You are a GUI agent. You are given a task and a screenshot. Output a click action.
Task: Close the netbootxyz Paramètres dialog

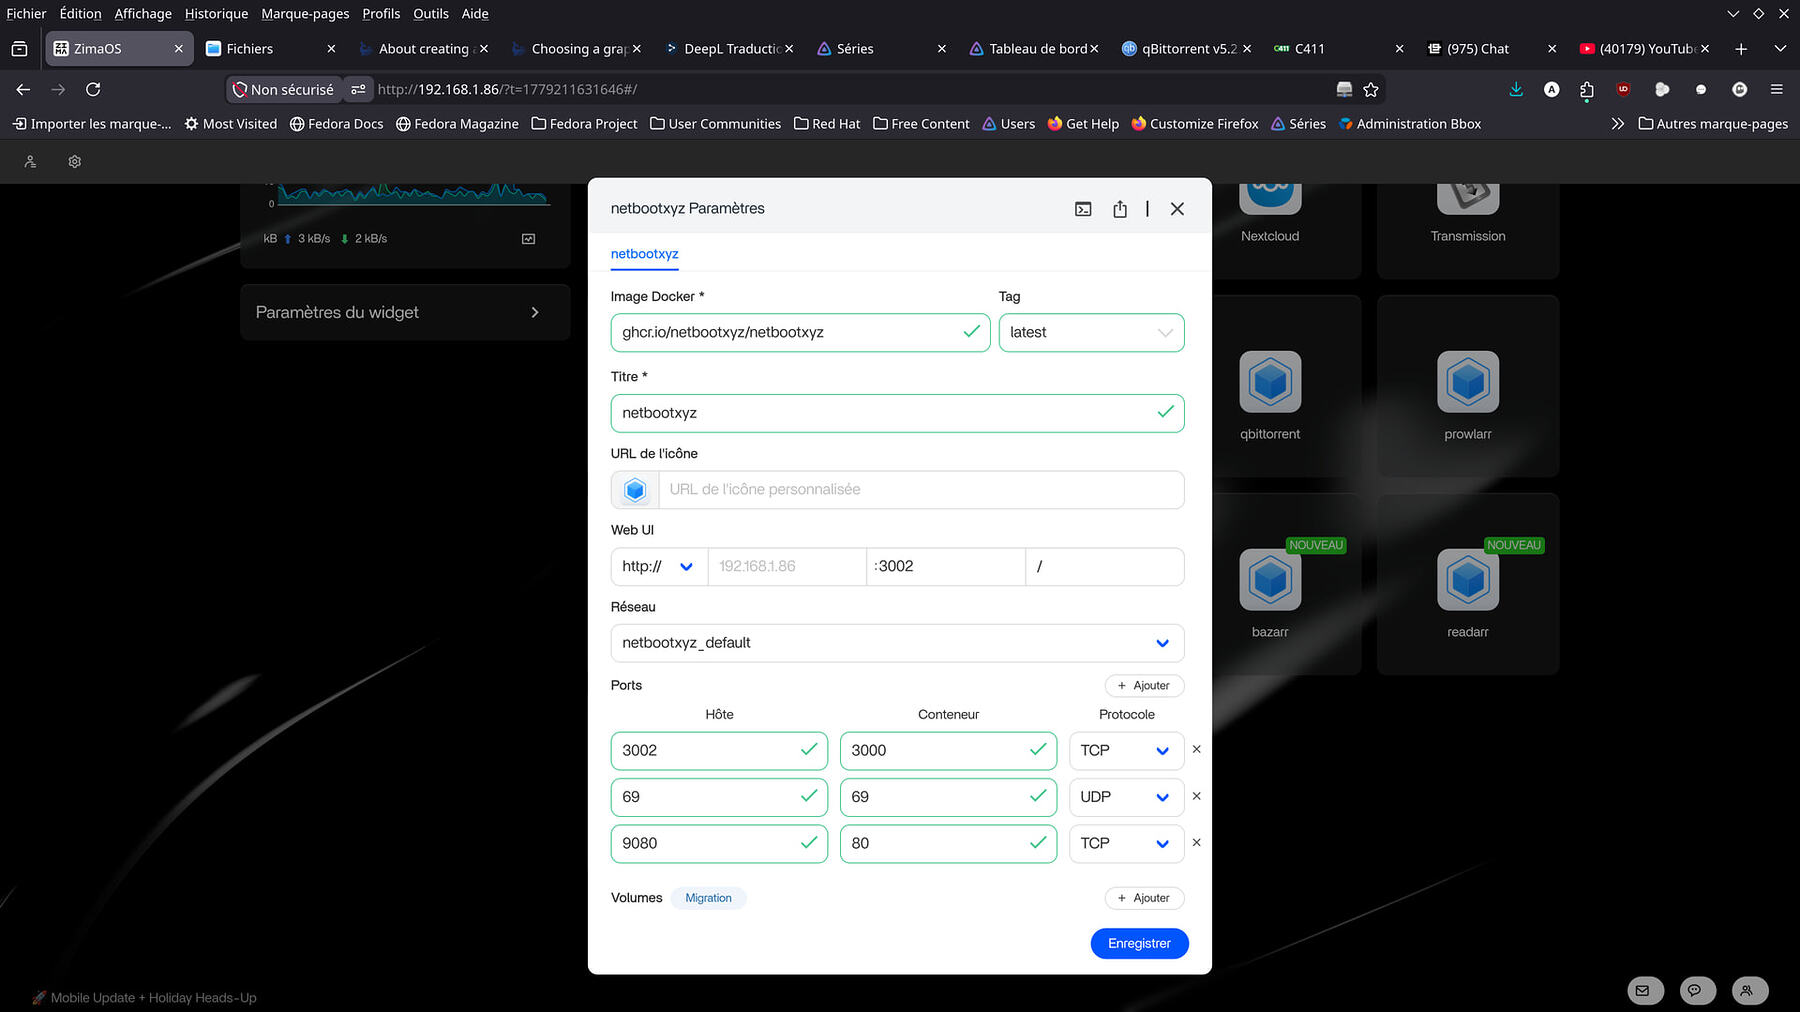tap(1177, 209)
